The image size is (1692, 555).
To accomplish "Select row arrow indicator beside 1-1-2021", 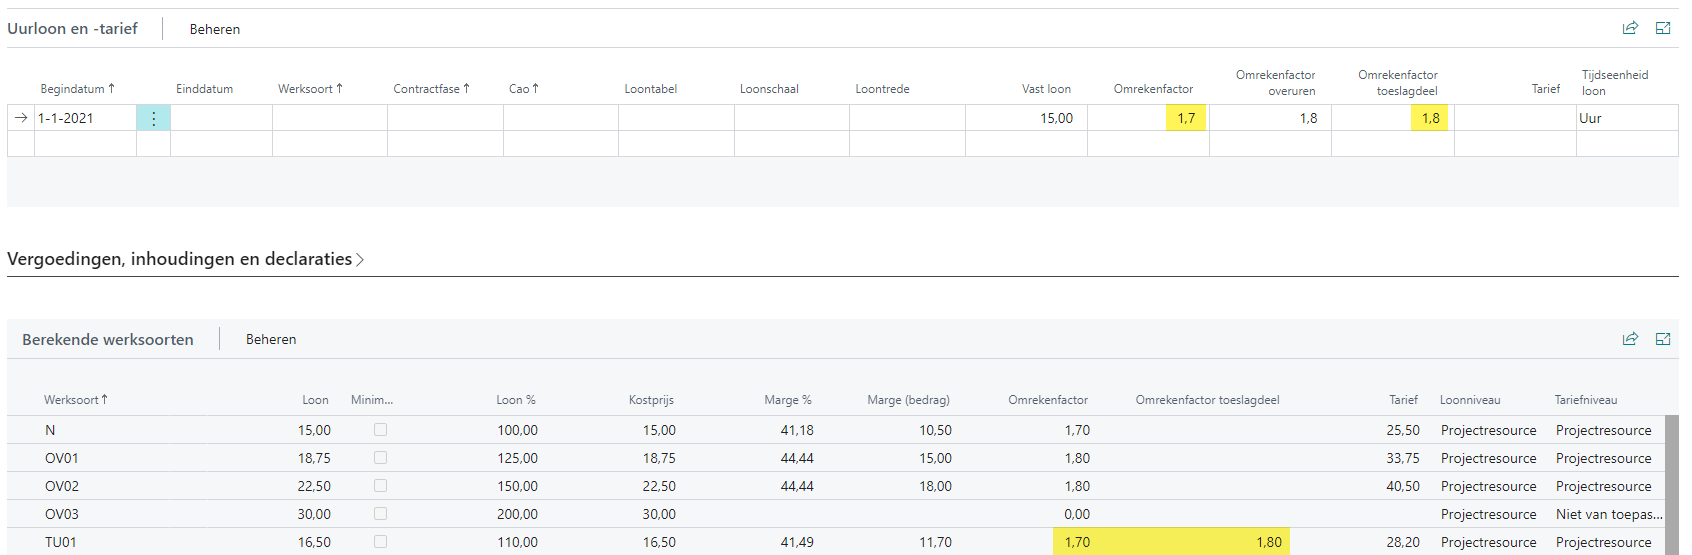I will pyautogui.click(x=21, y=118).
